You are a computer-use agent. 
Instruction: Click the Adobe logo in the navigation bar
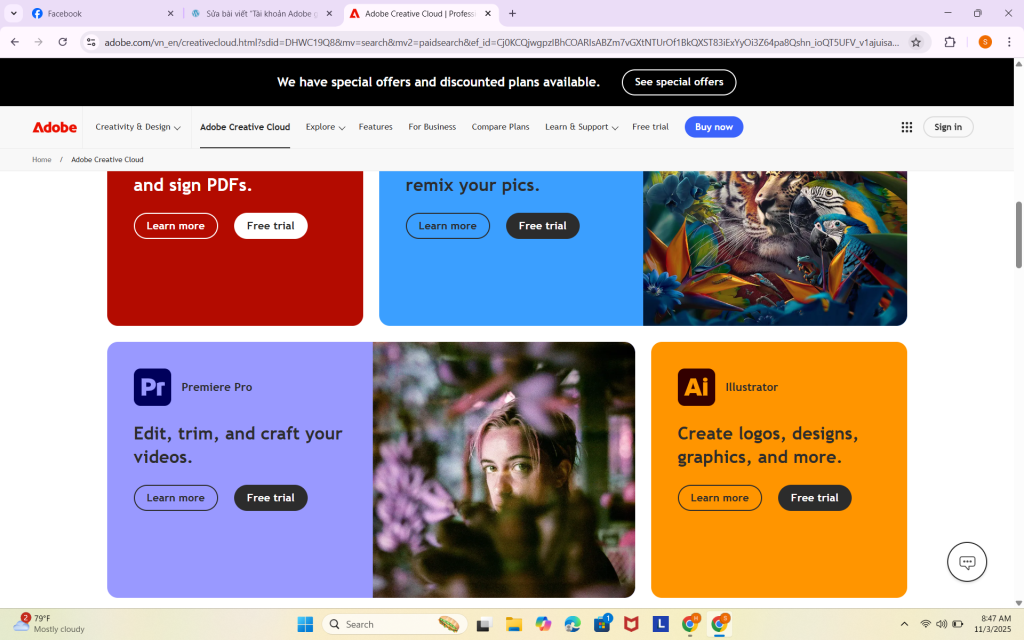54,127
